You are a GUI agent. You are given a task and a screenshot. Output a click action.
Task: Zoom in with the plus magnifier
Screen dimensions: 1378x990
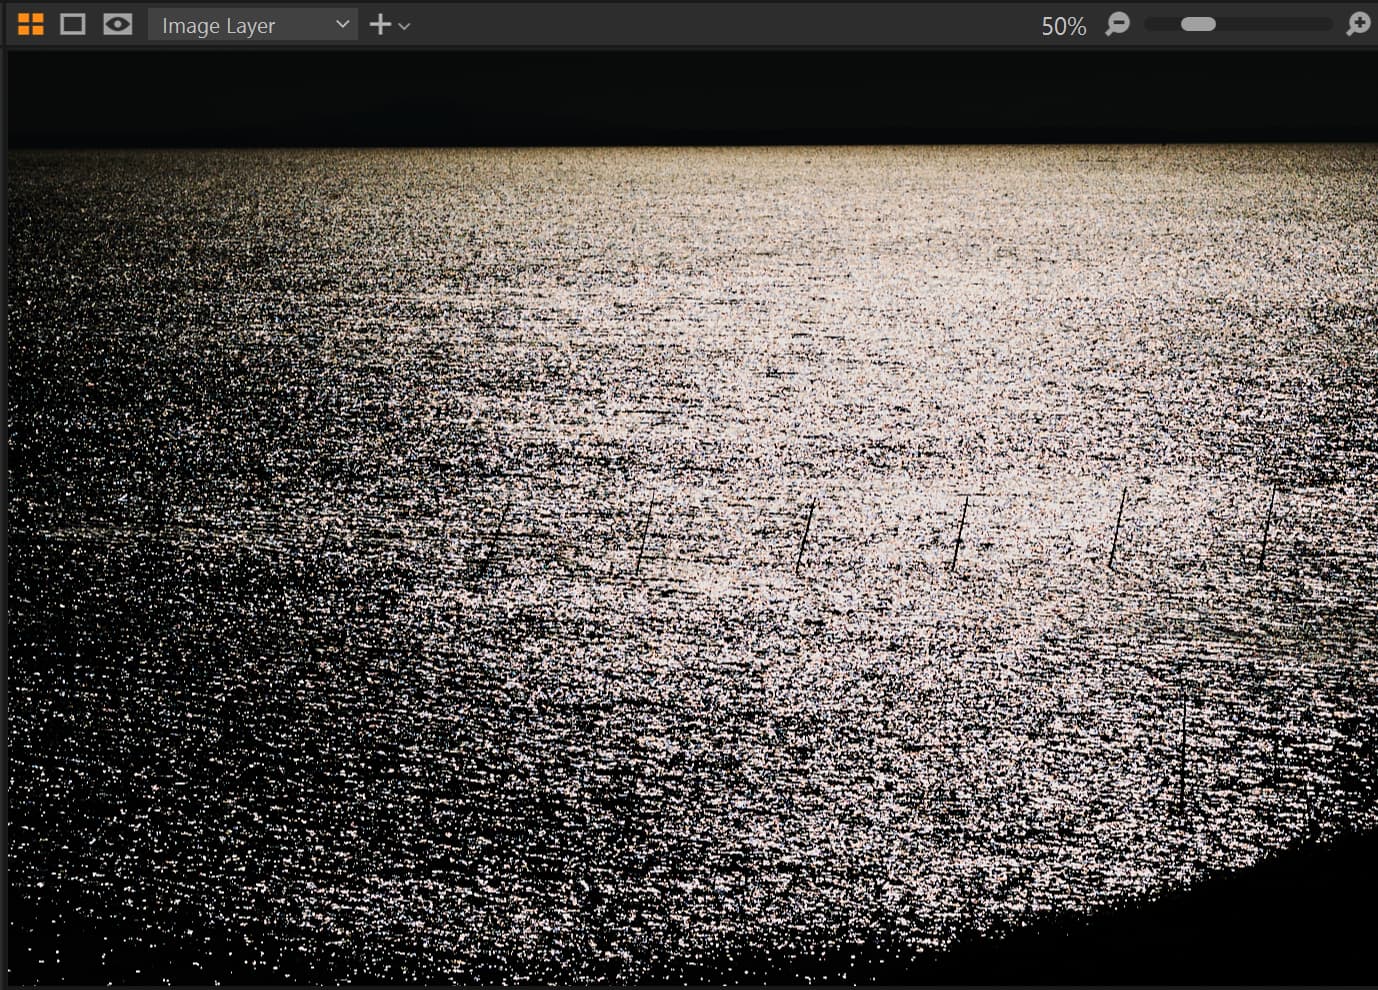coord(1358,24)
